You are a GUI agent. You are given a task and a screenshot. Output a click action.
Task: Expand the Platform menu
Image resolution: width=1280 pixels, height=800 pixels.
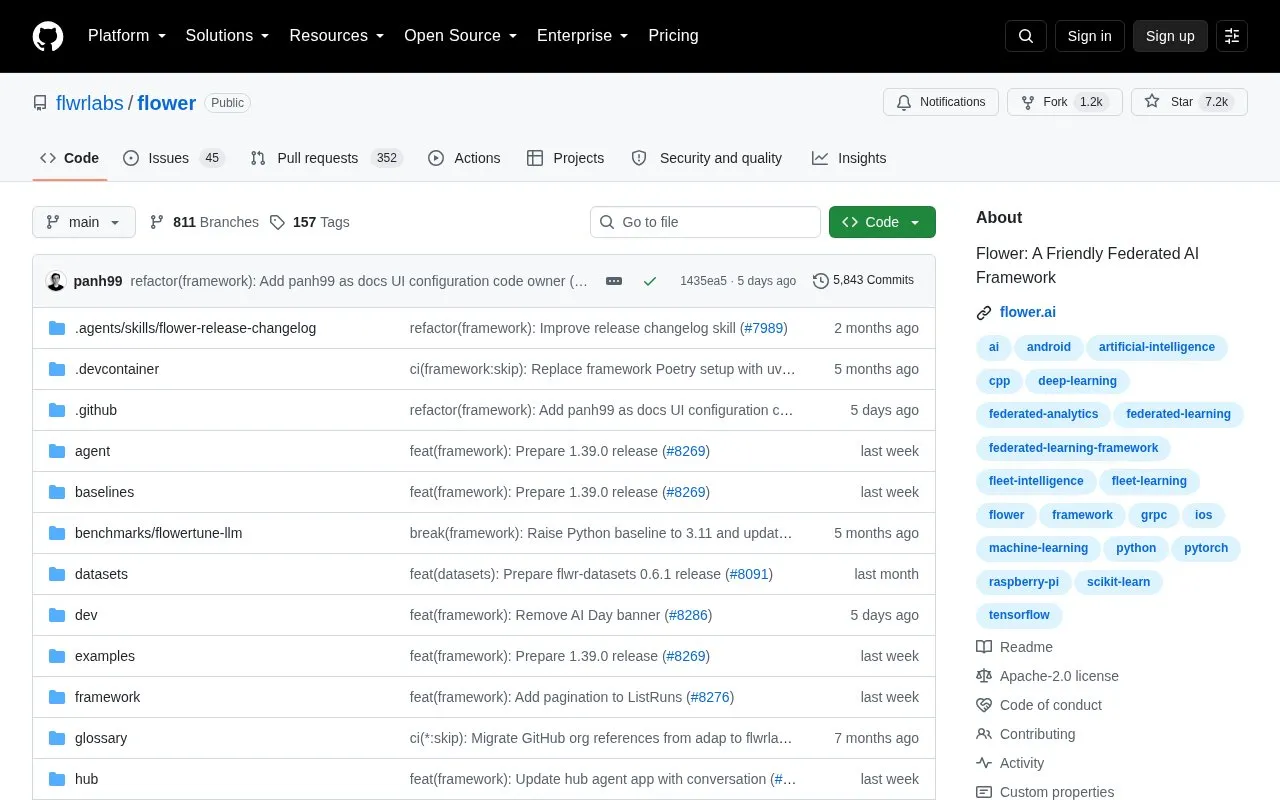coord(126,36)
